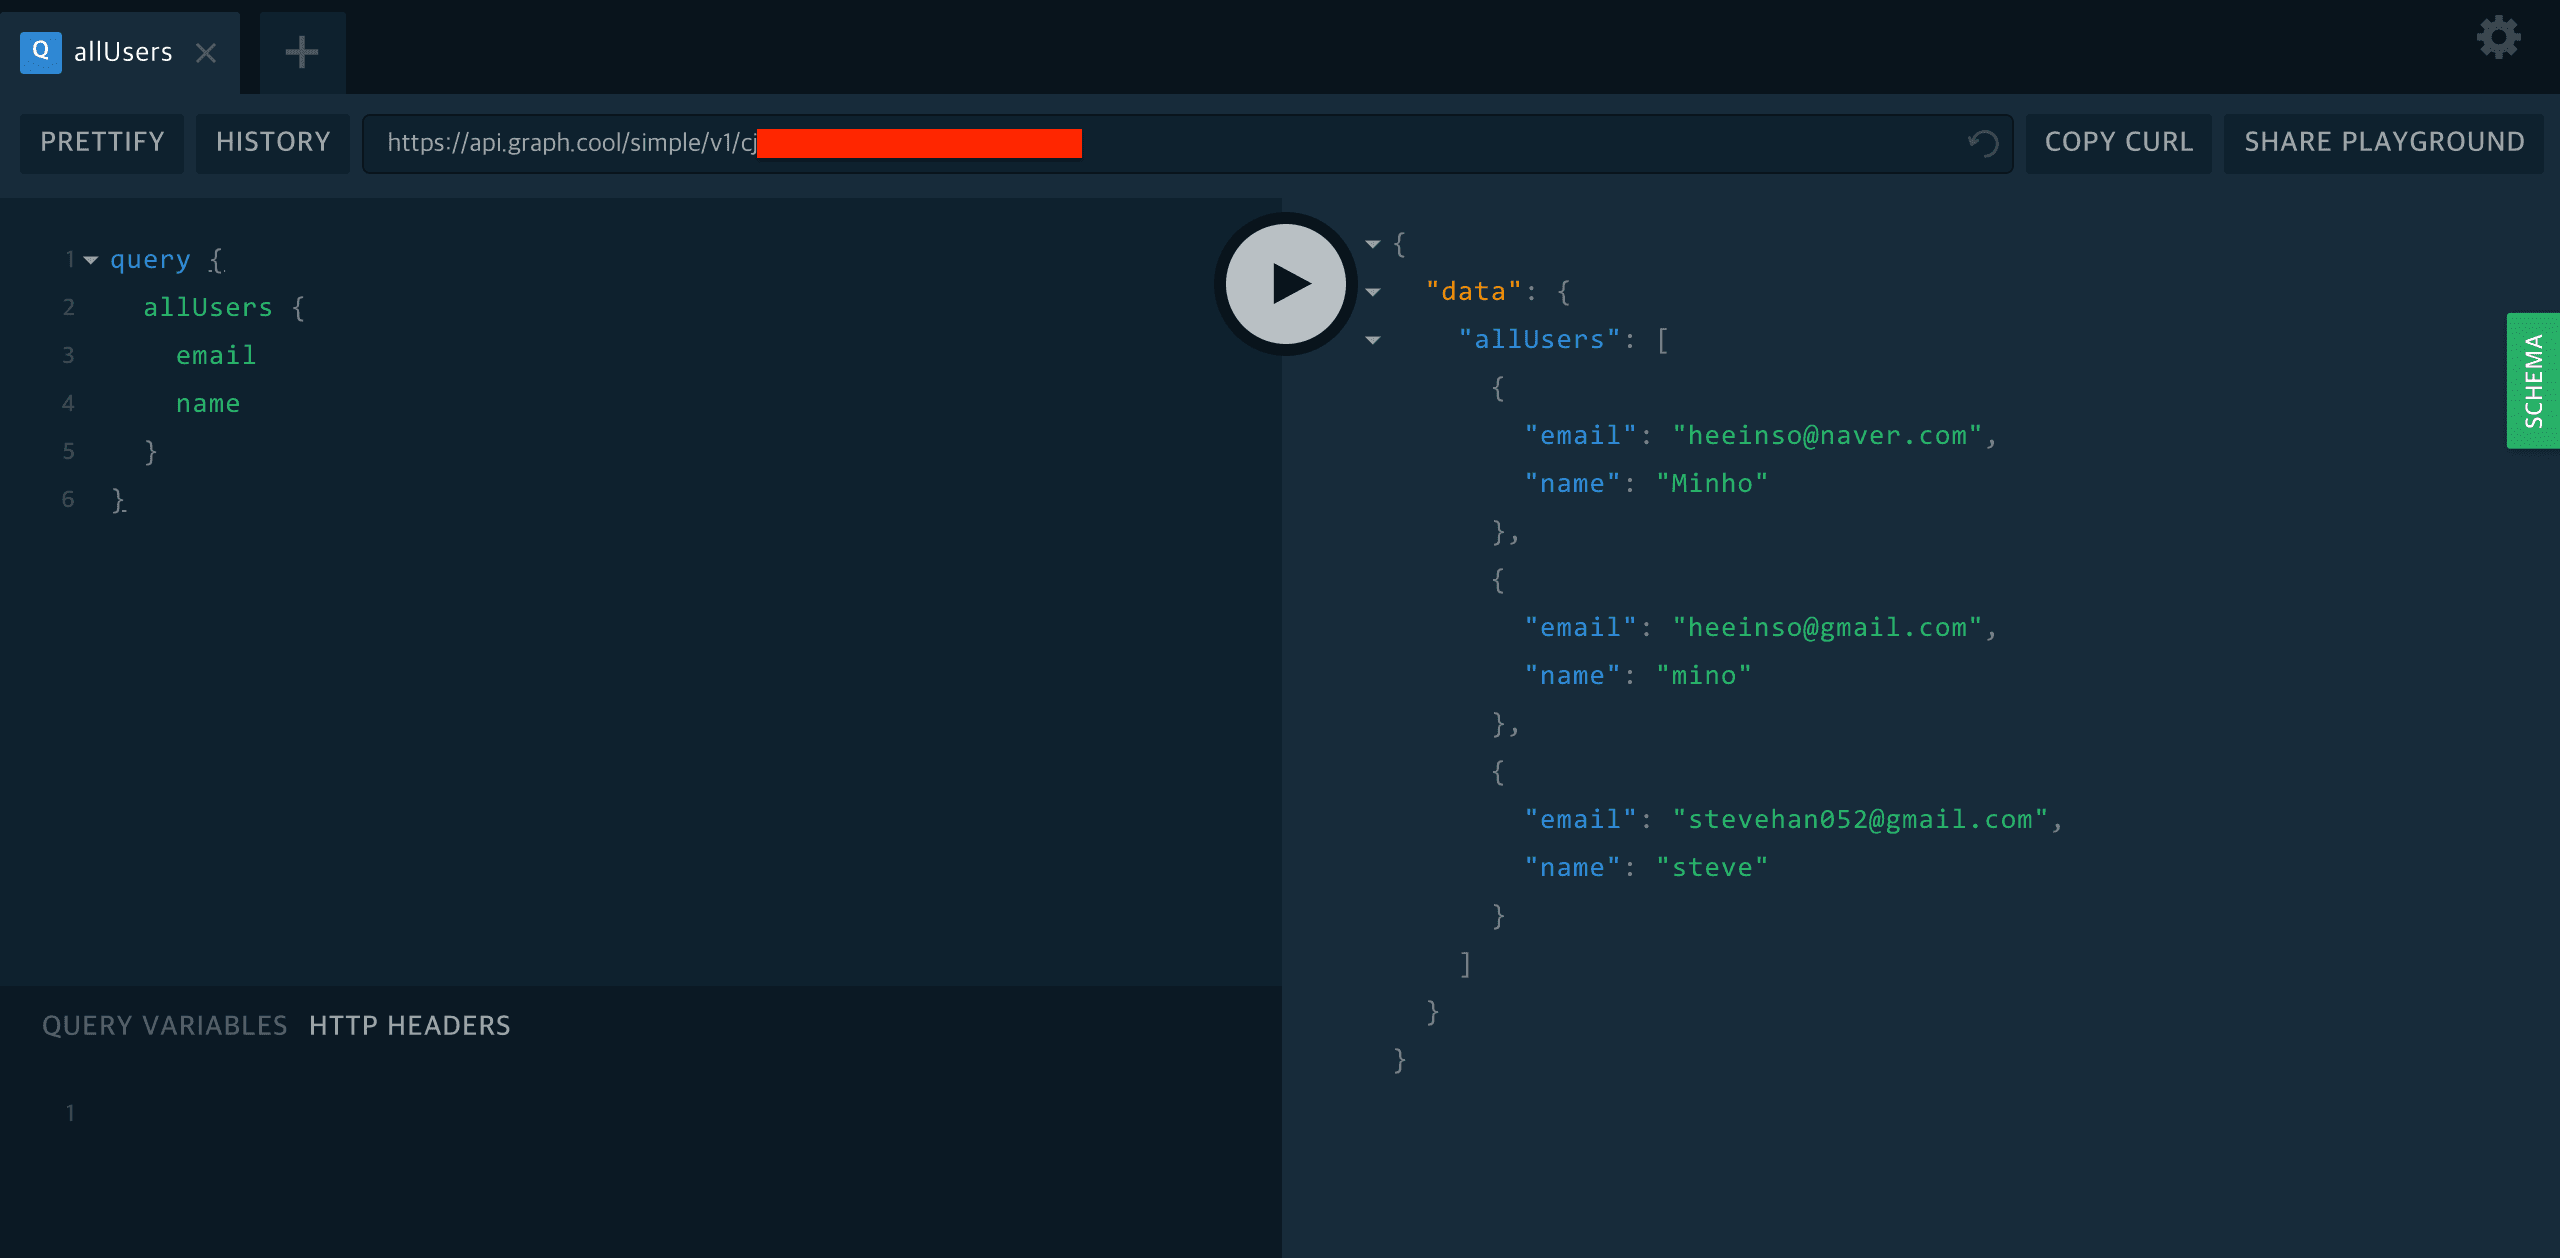Open the settings gear icon
The image size is (2560, 1258).
tap(2498, 38)
